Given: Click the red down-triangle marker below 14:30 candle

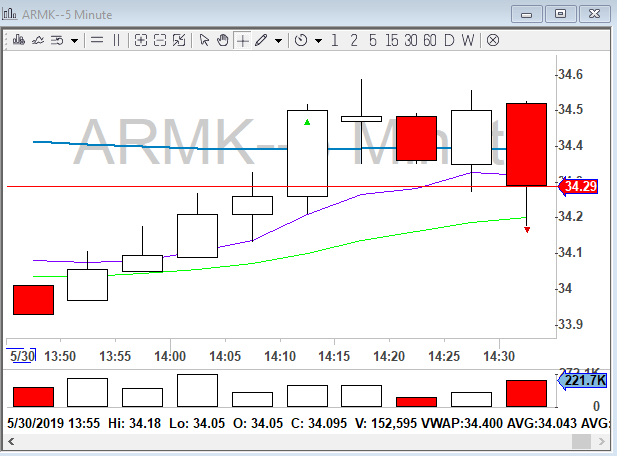Looking at the screenshot, I should click(527, 230).
